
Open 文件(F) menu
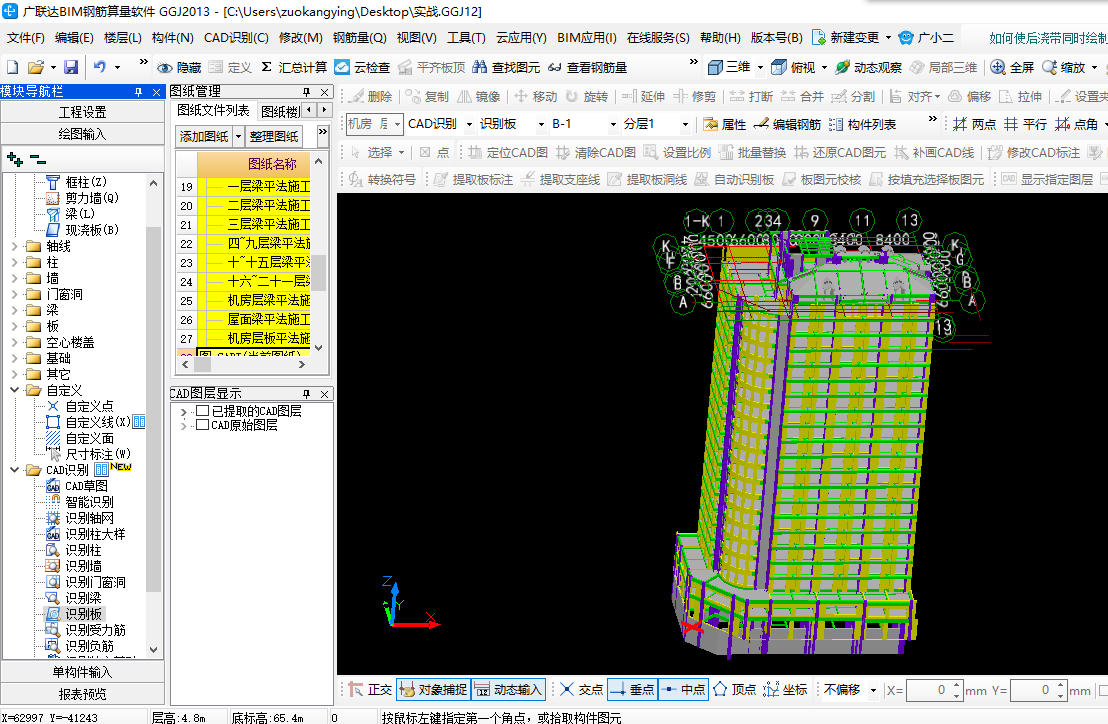pos(25,37)
